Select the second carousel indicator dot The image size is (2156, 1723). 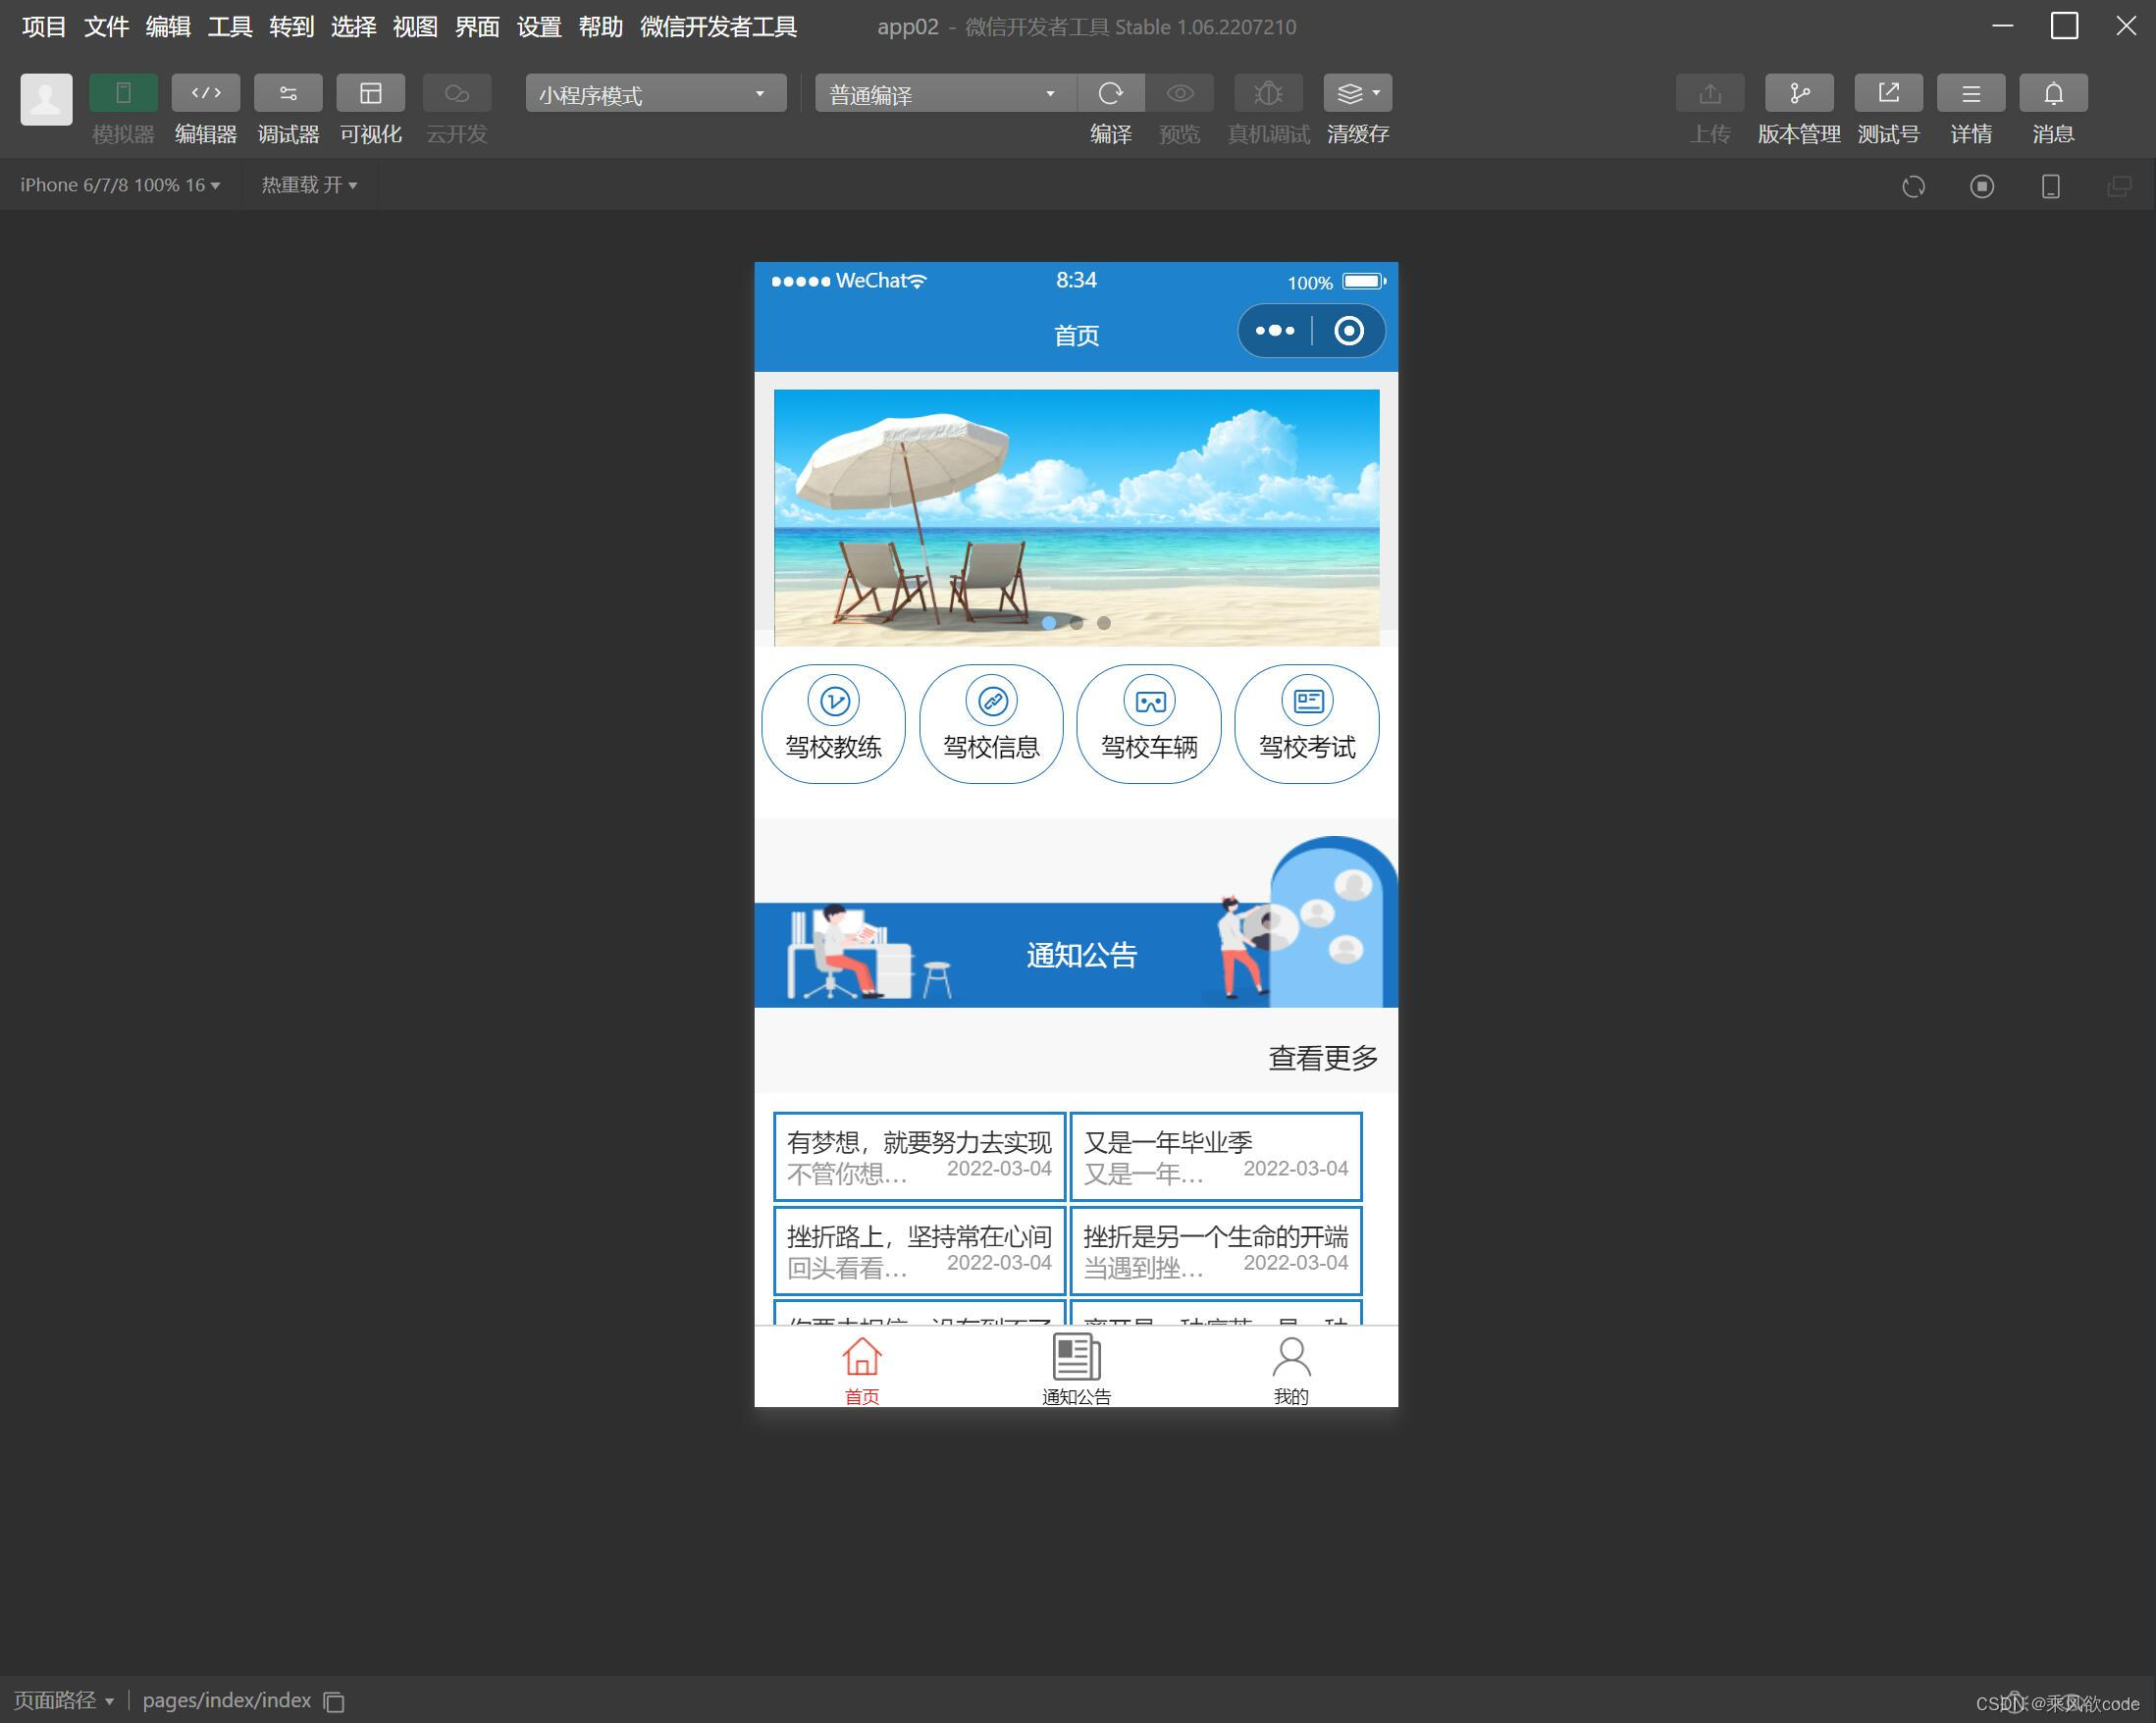[x=1077, y=622]
